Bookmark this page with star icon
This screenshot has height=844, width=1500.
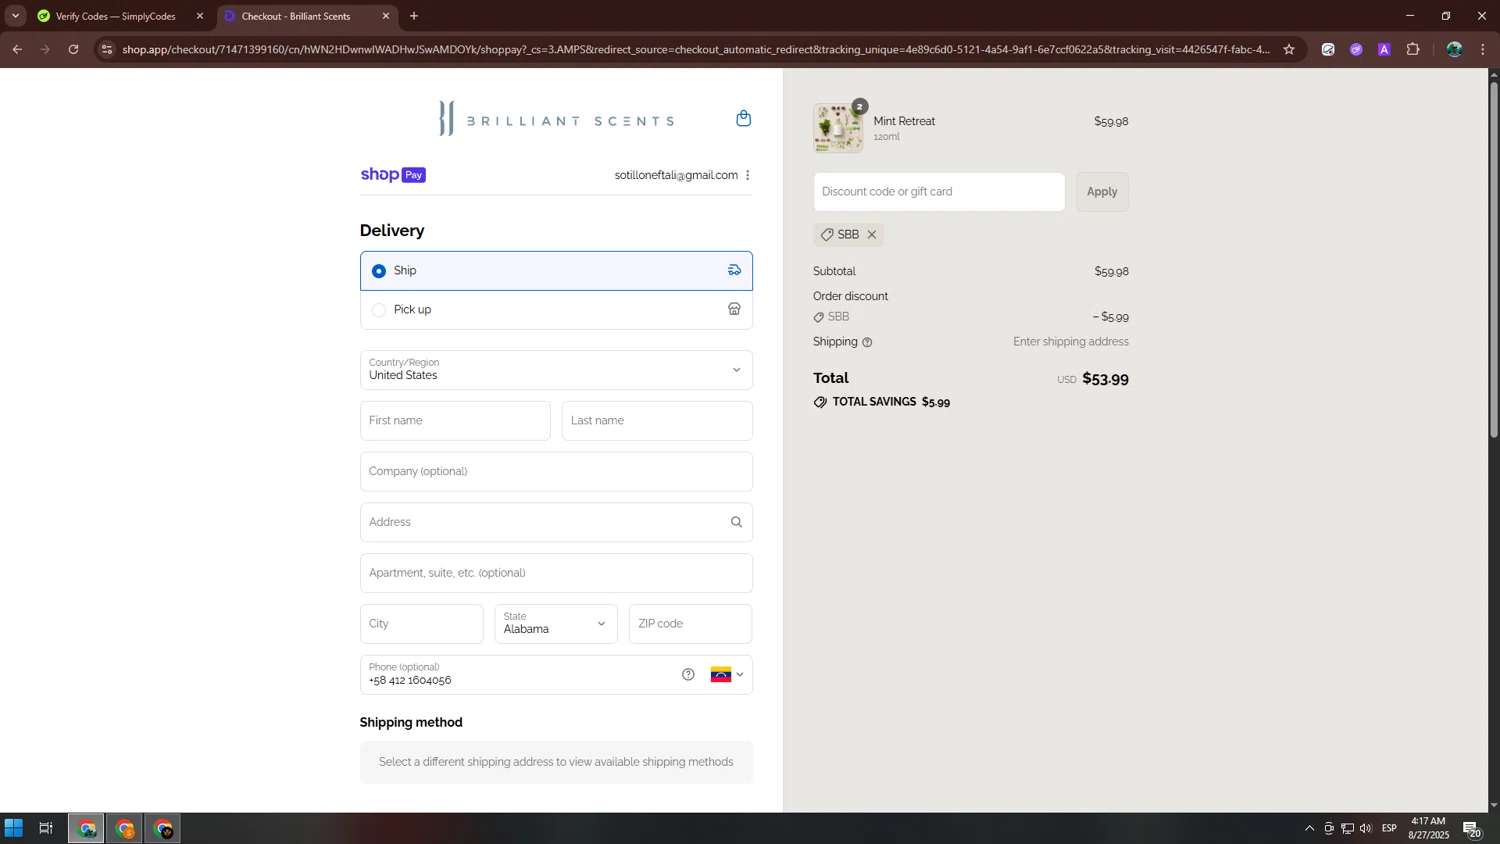coord(1289,49)
